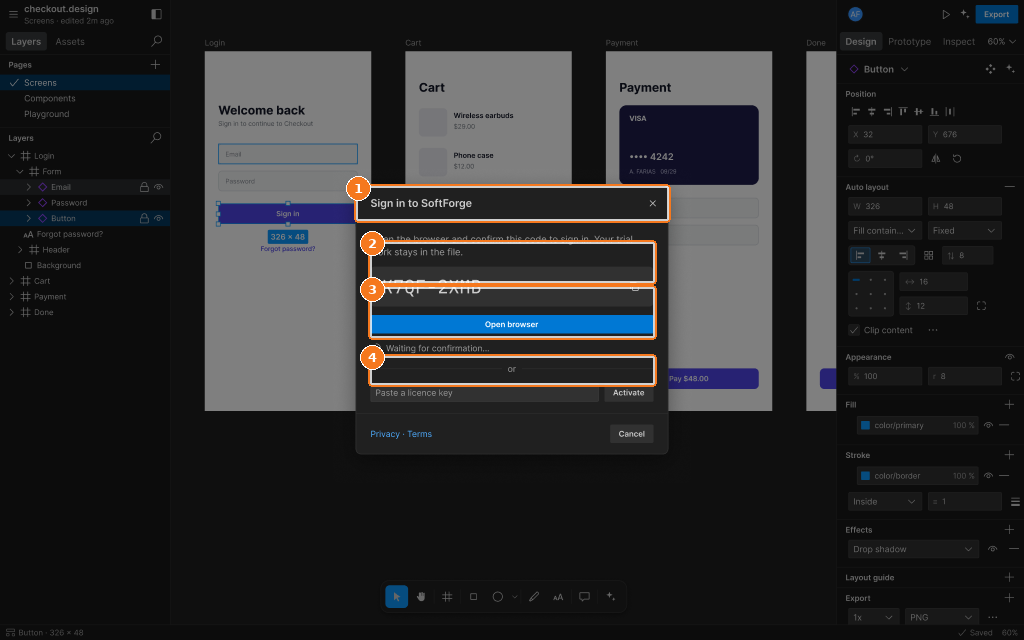Click the Activate licence button
Viewport: 1024px width, 640px height.
(x=628, y=392)
